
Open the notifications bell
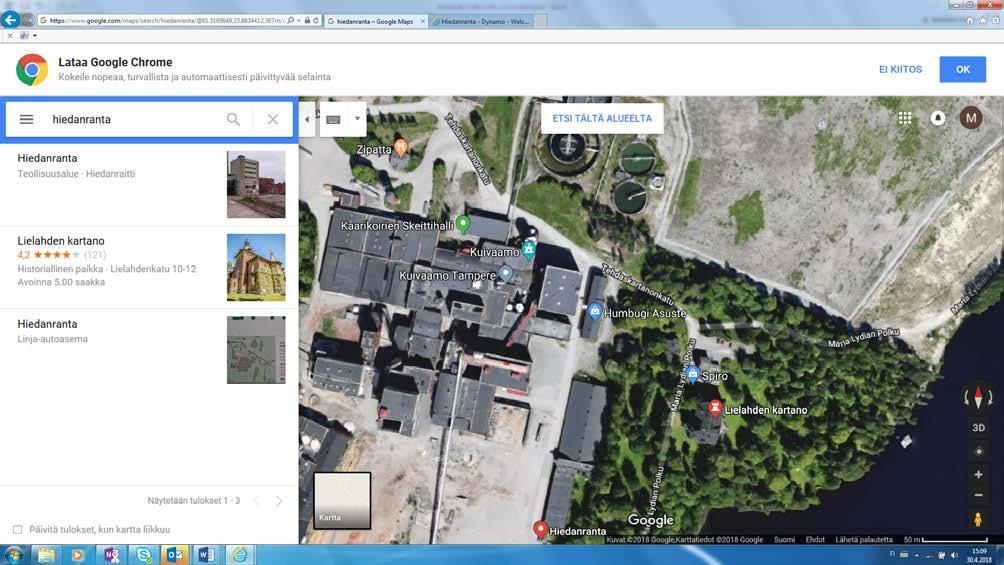(x=938, y=118)
